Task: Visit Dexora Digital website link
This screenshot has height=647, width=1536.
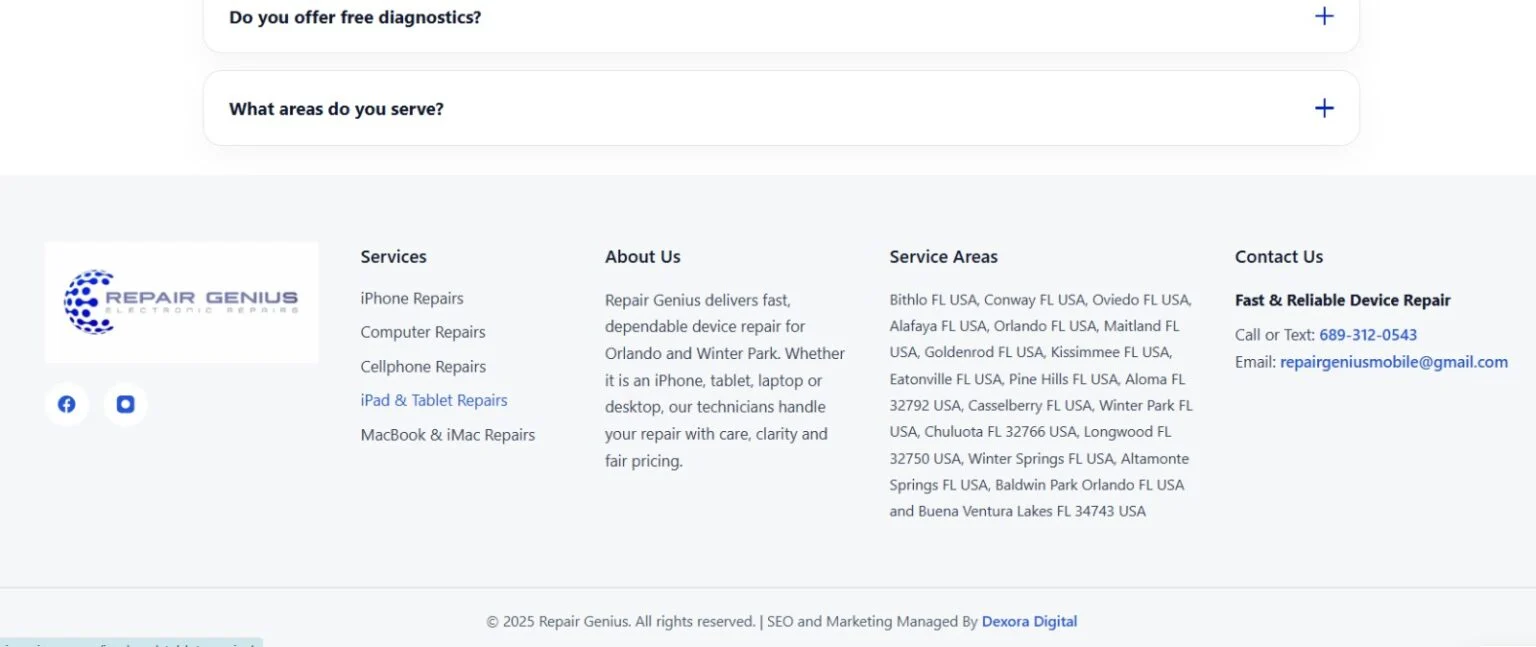Action: click(1029, 621)
